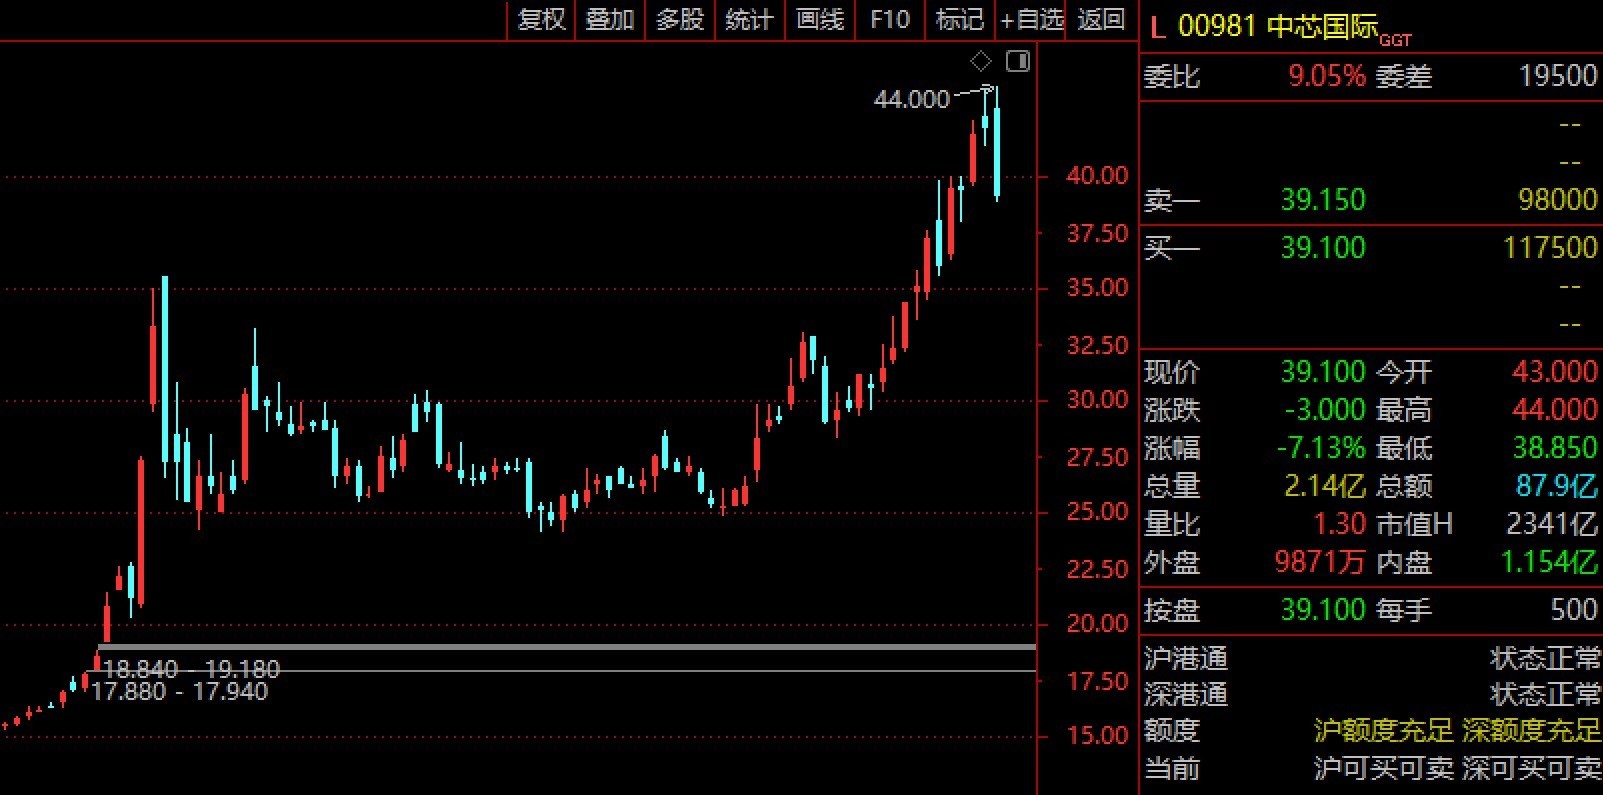The height and width of the screenshot is (795, 1603).
Task: Click the stock title 00981 中芯国际
Action: pos(1277,26)
